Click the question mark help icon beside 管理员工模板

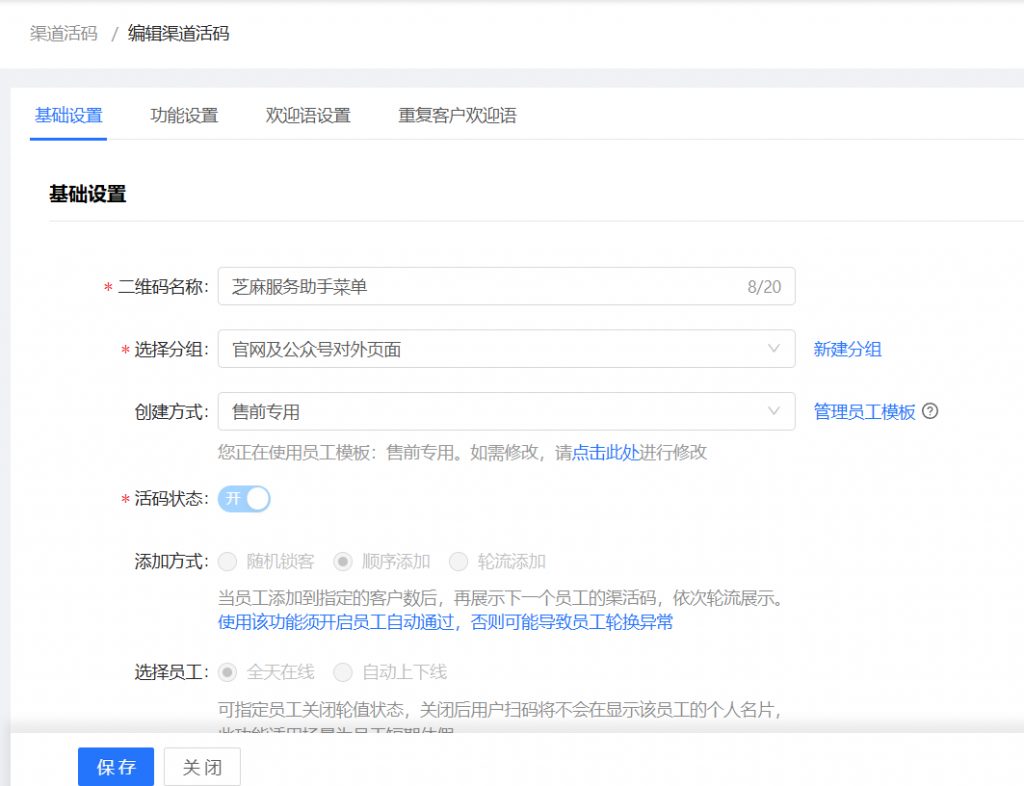(931, 410)
